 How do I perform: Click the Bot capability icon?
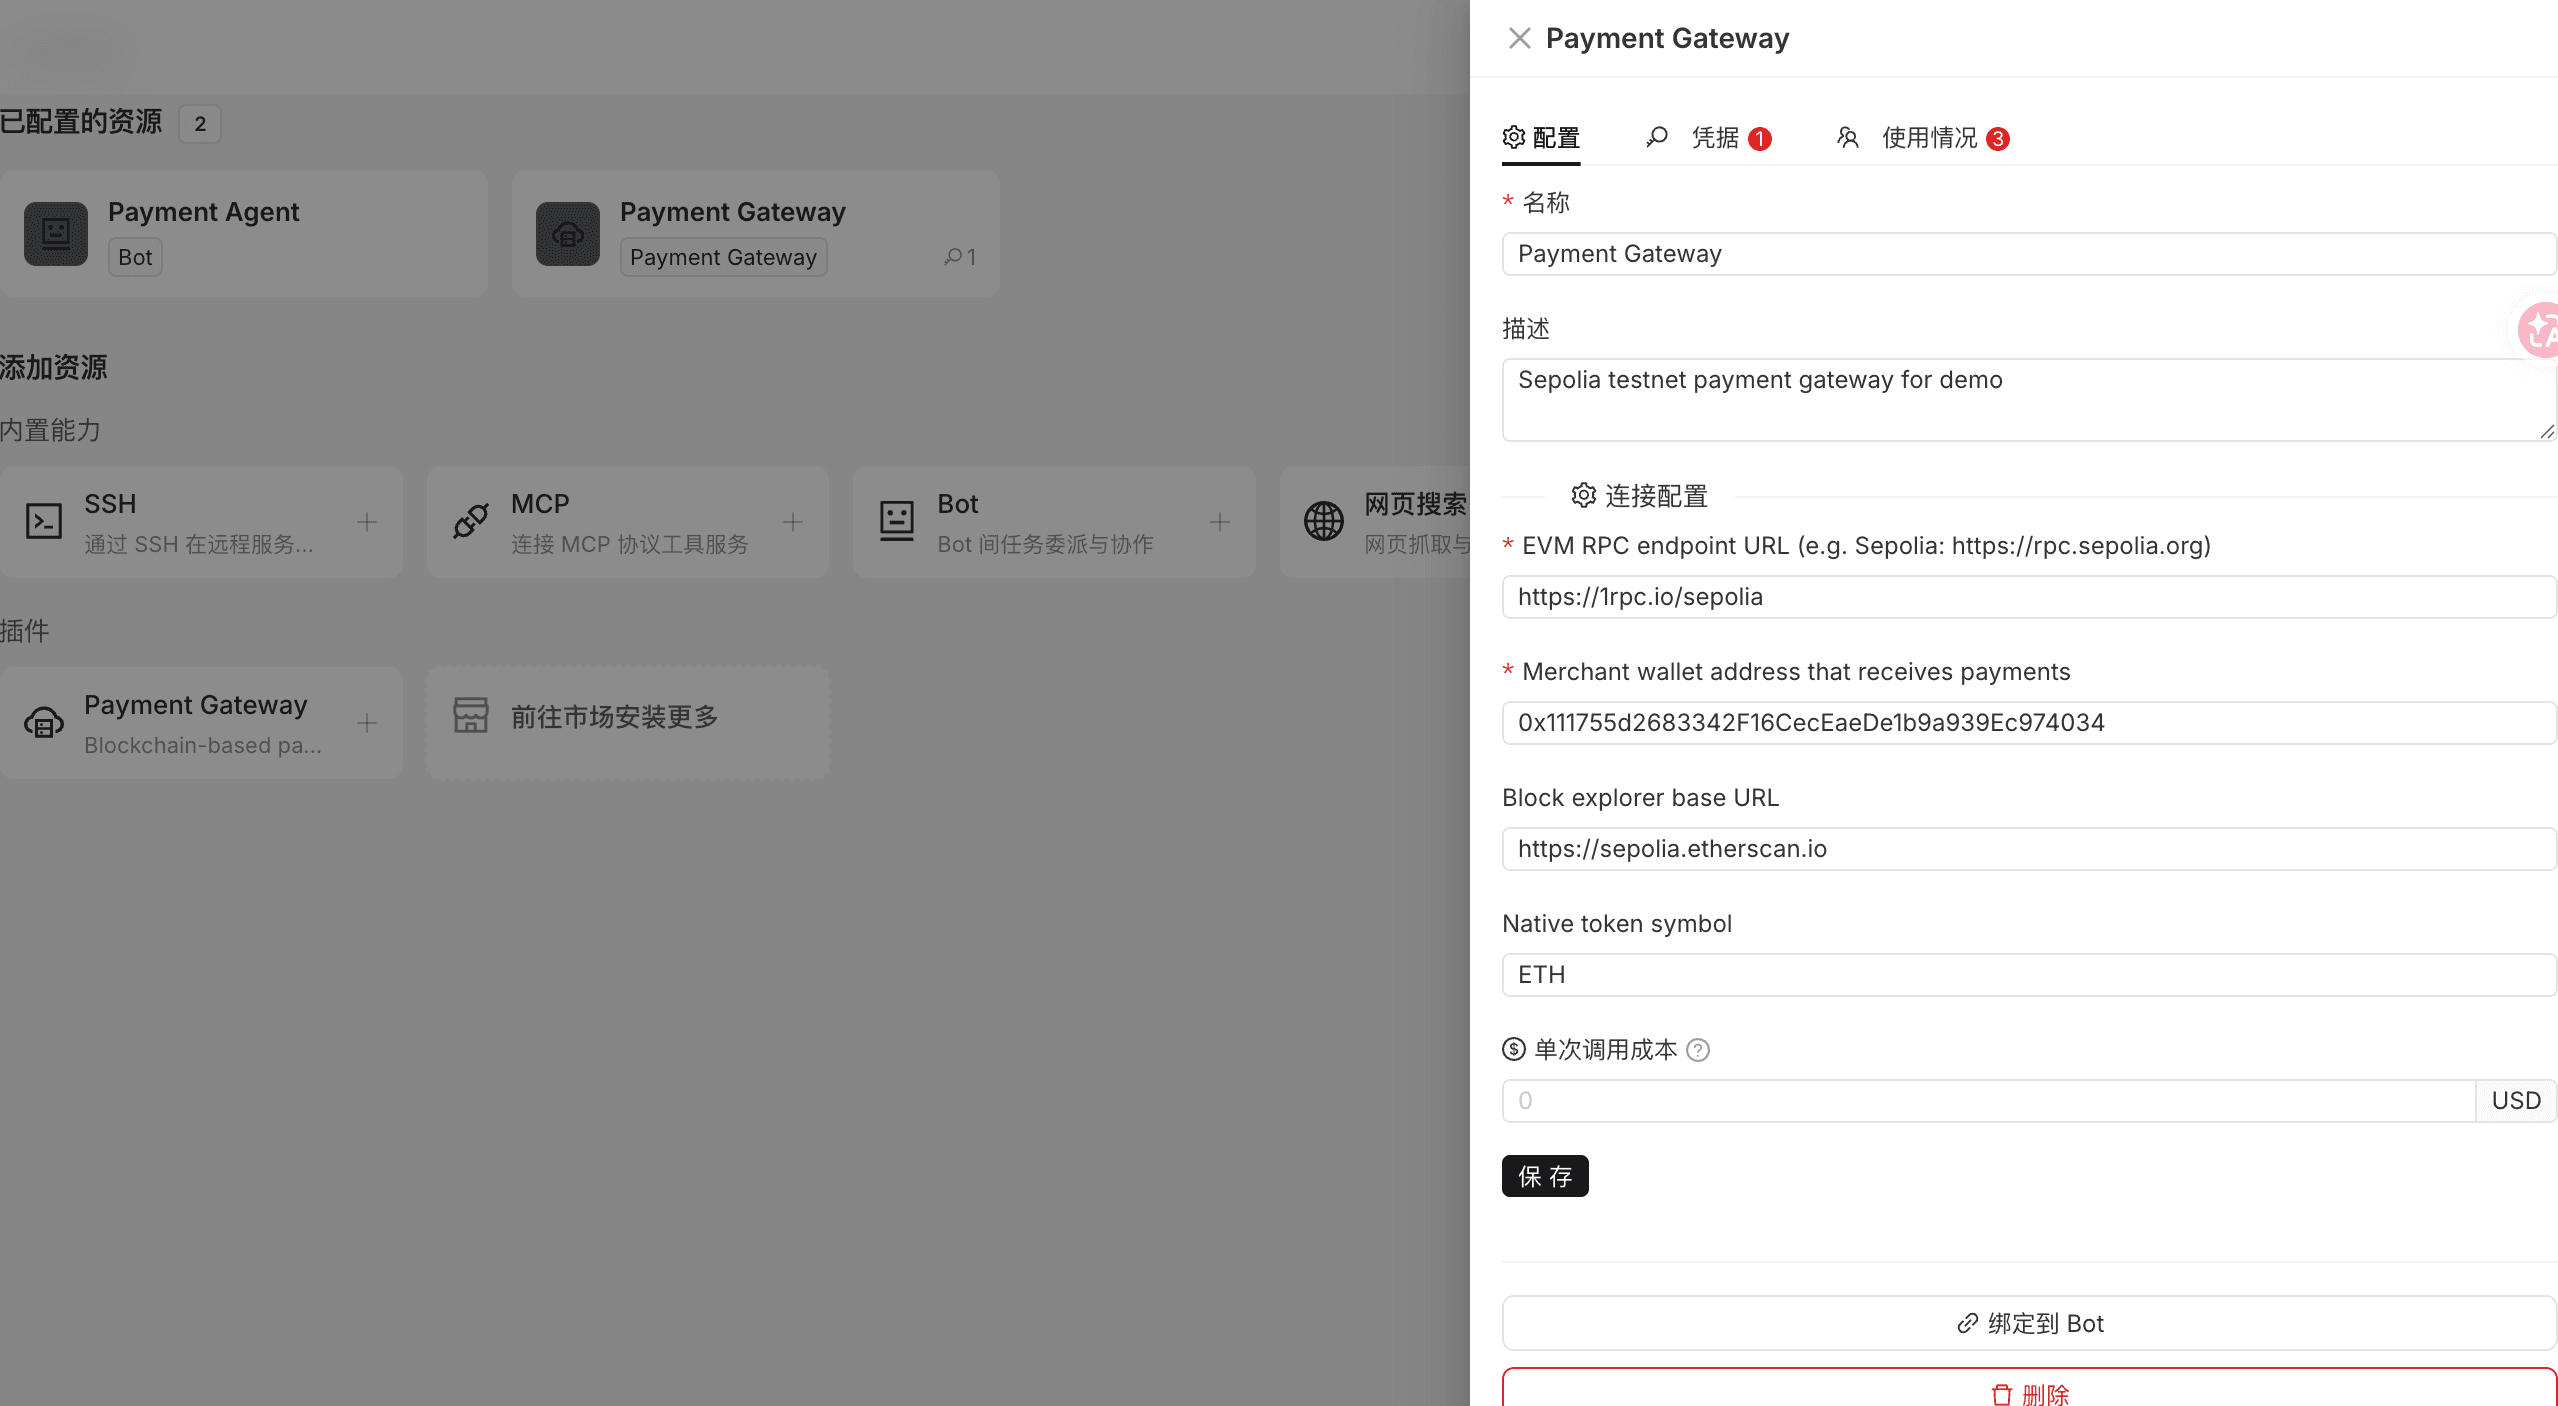tap(895, 521)
